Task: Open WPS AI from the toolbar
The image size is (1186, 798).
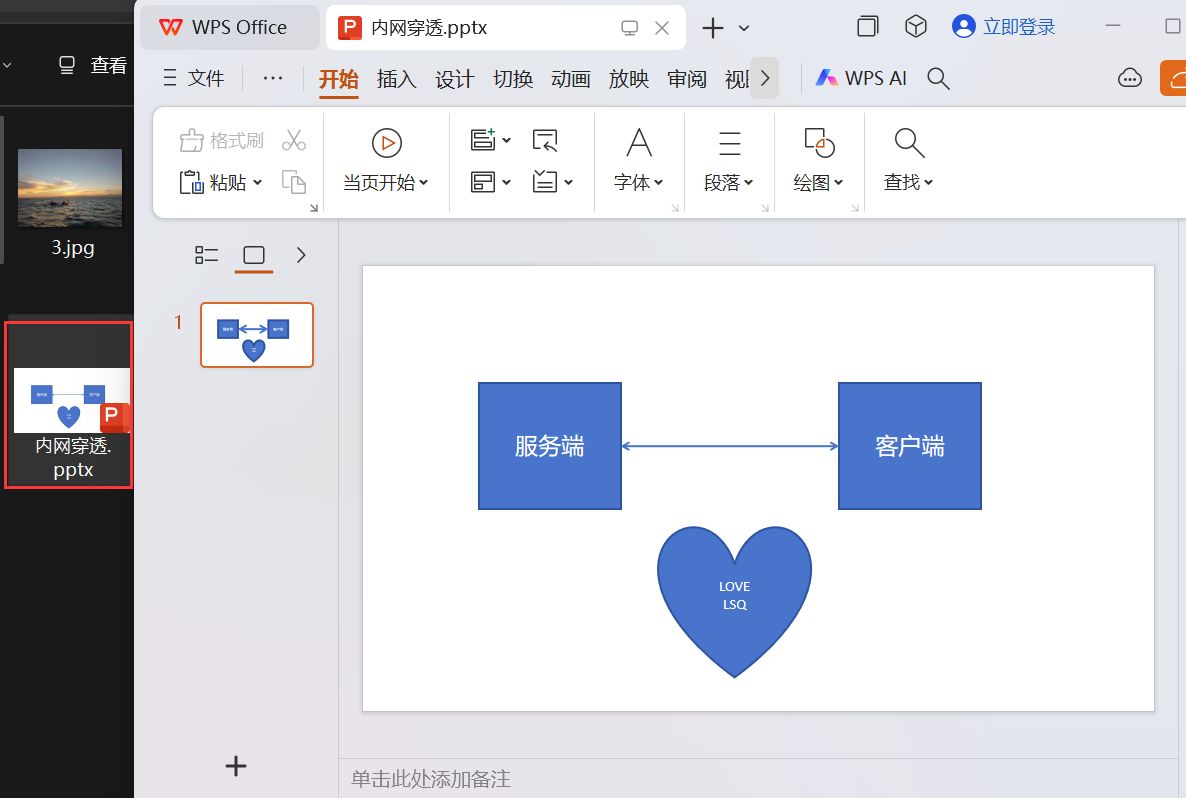Action: click(x=861, y=77)
